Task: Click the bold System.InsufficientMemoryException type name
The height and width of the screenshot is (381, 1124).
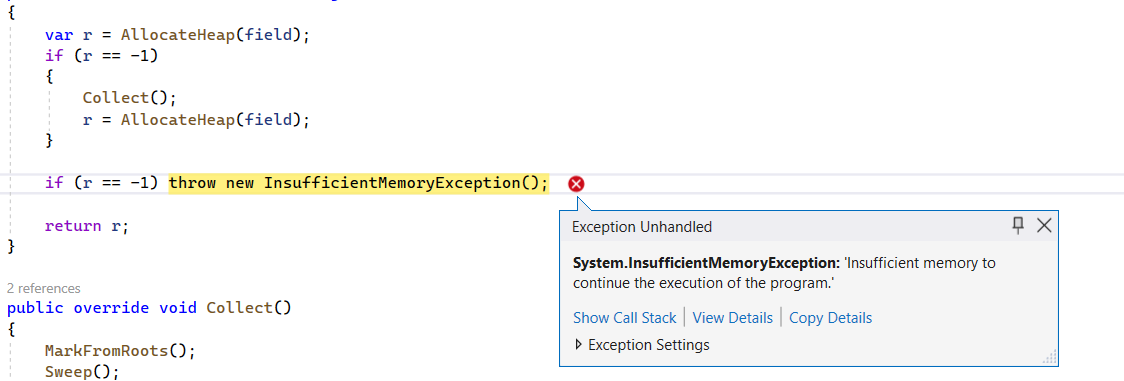Action: [706, 263]
